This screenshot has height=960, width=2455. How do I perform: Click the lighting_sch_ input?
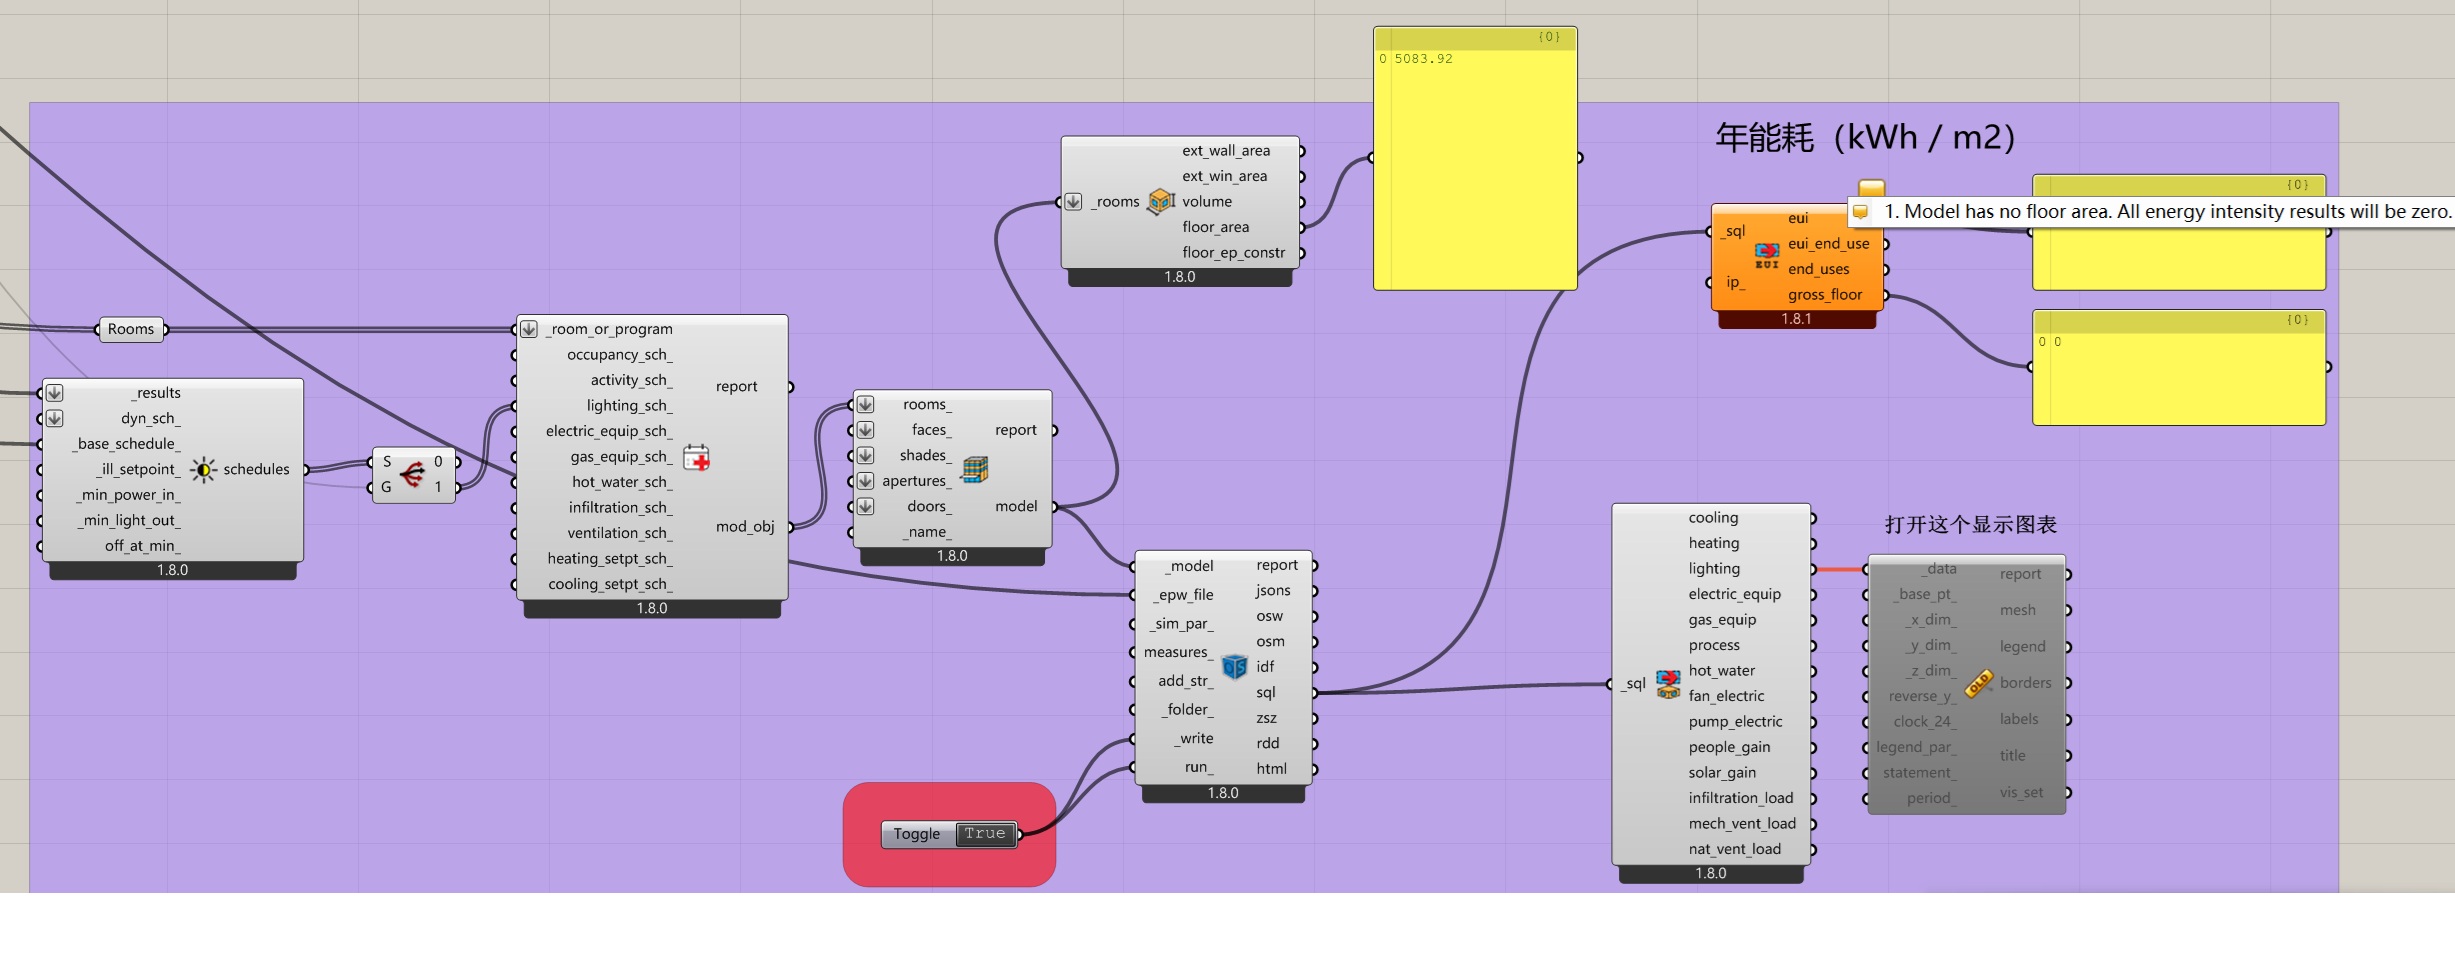tap(629, 406)
